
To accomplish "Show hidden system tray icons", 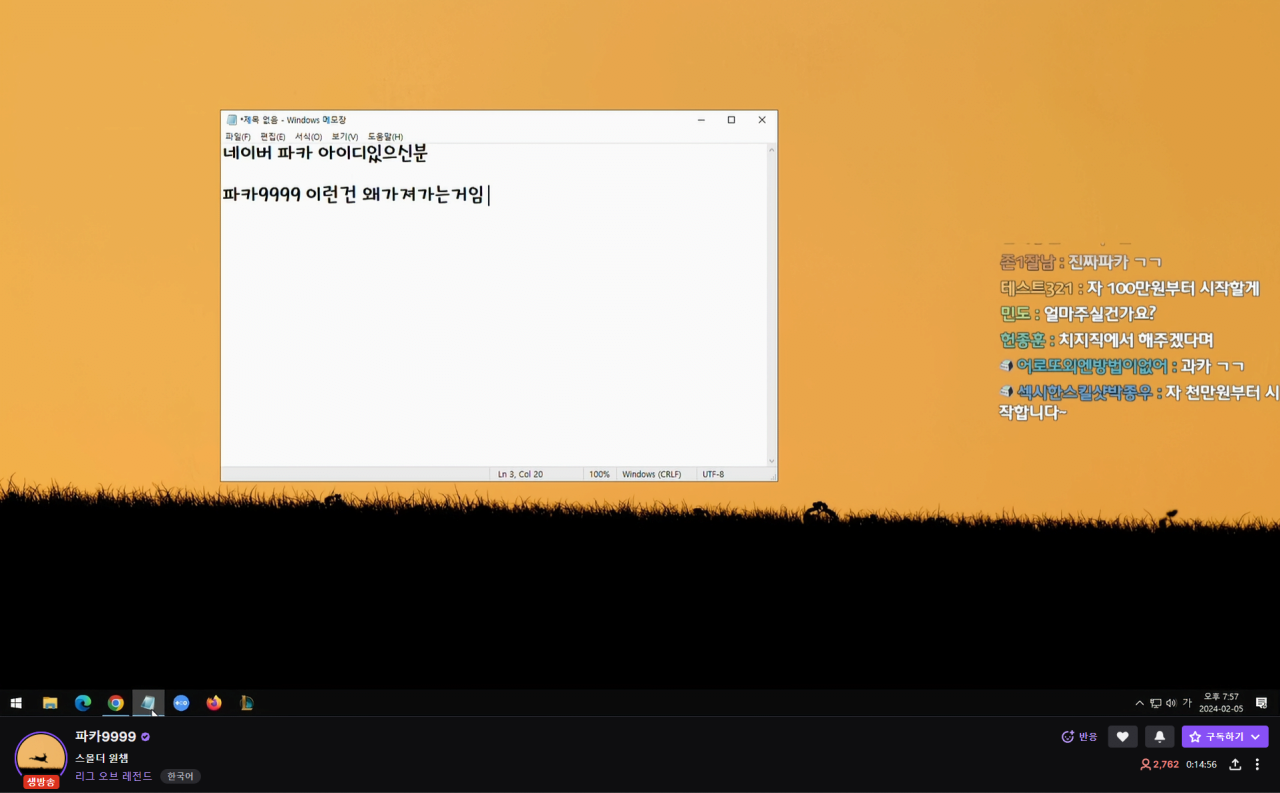I will coord(1139,703).
